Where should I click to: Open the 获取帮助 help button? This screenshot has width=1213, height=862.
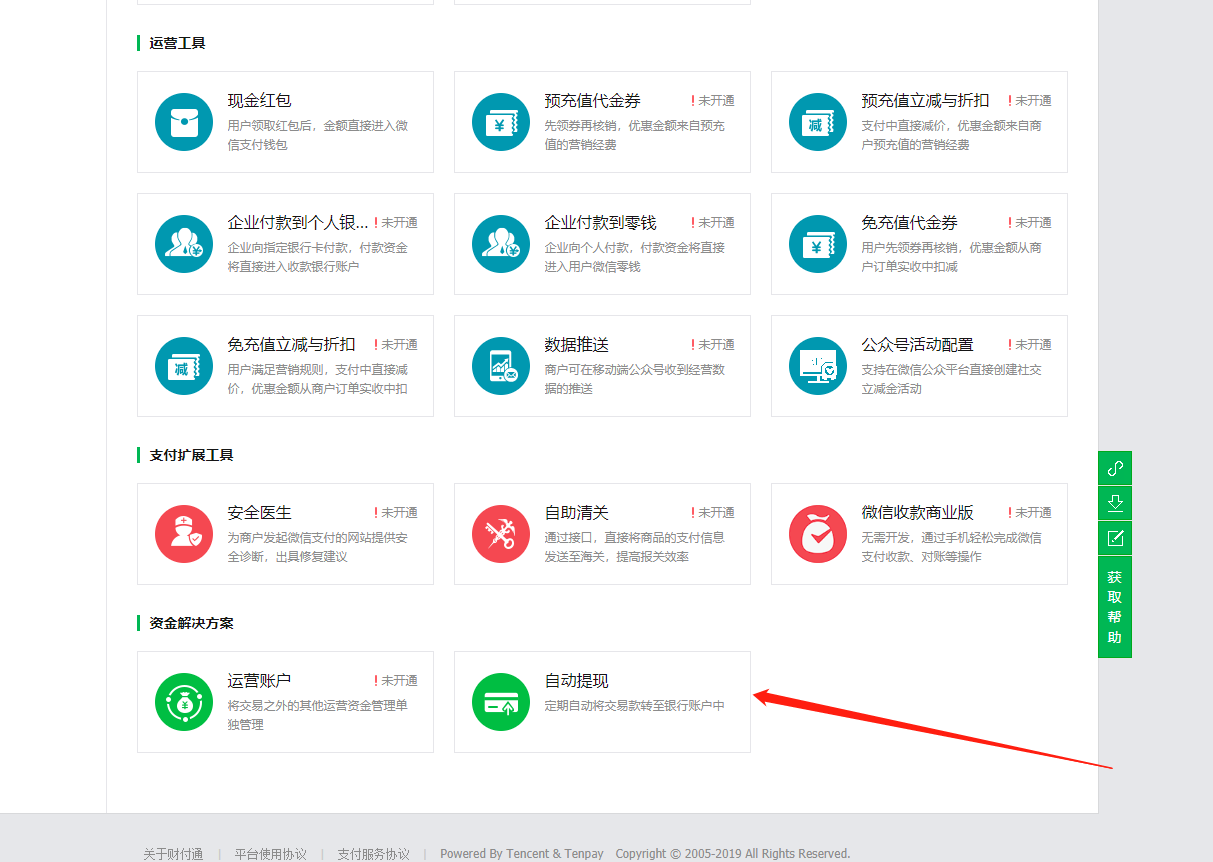1115,607
